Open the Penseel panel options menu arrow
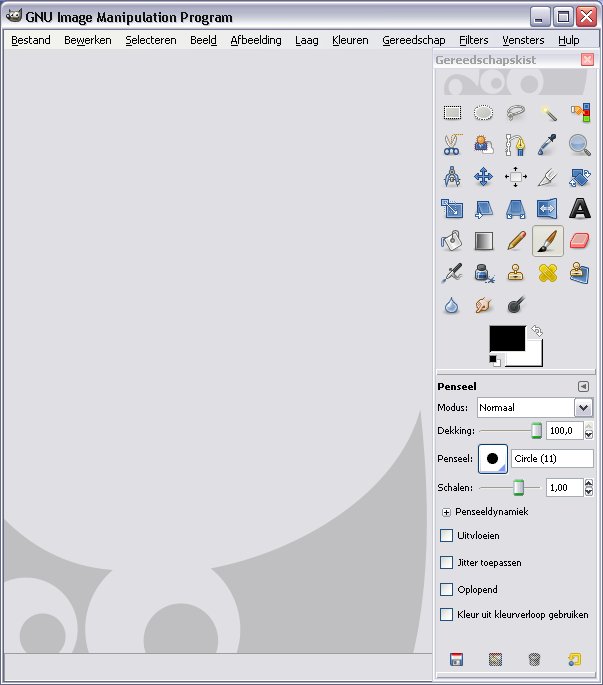Viewport: 603px width, 685px height. pyautogui.click(x=583, y=386)
